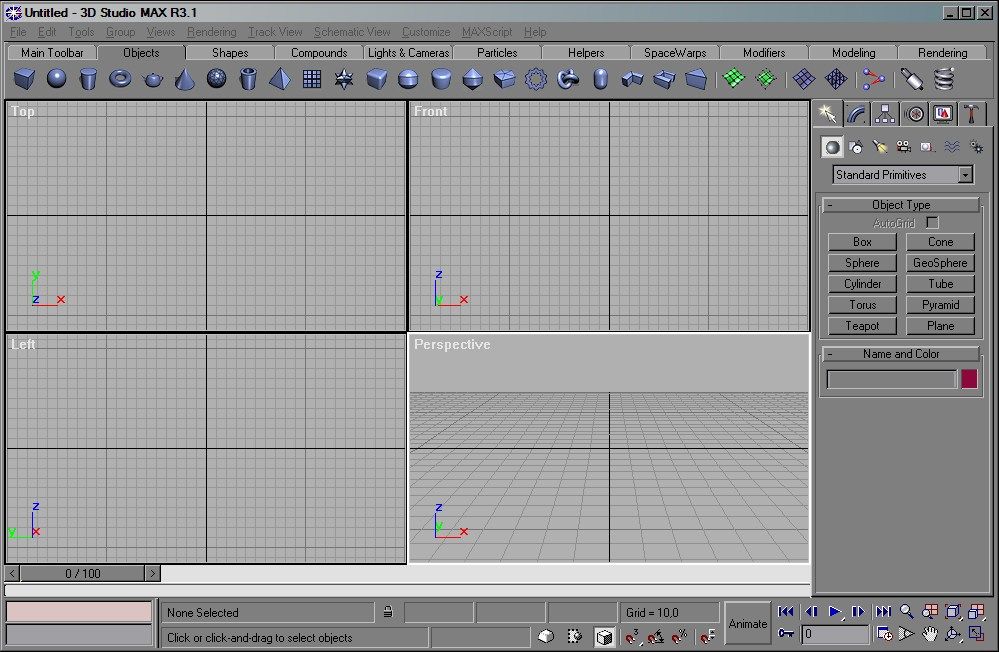The image size is (999, 652).
Task: Open the Rendering menu
Action: pyautogui.click(x=211, y=32)
